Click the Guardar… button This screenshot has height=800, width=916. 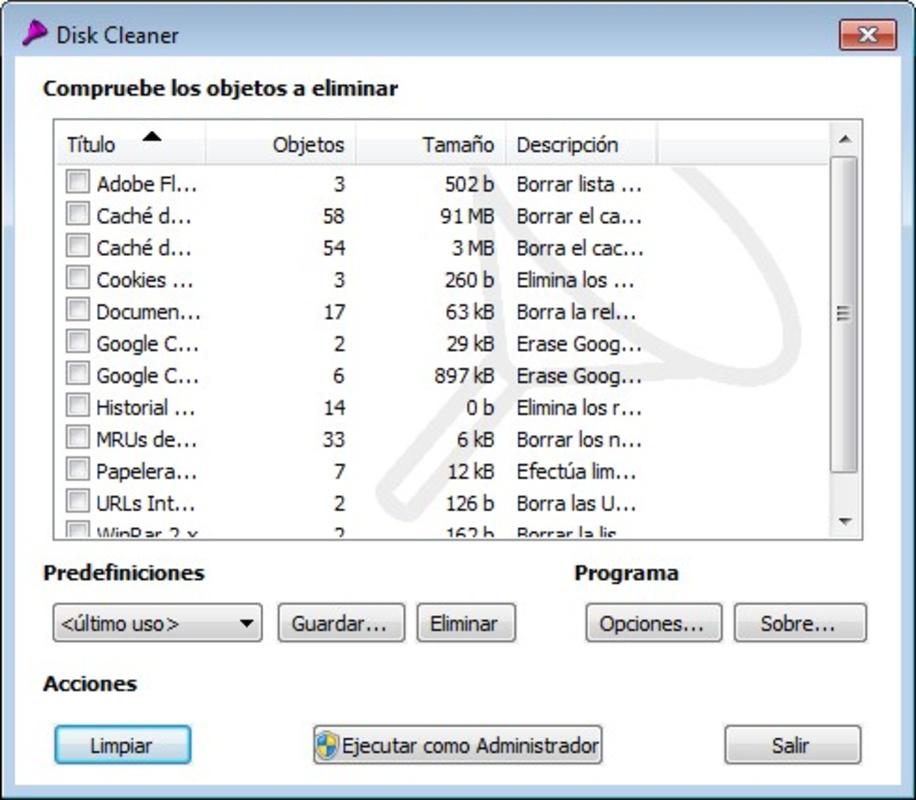click(x=341, y=623)
